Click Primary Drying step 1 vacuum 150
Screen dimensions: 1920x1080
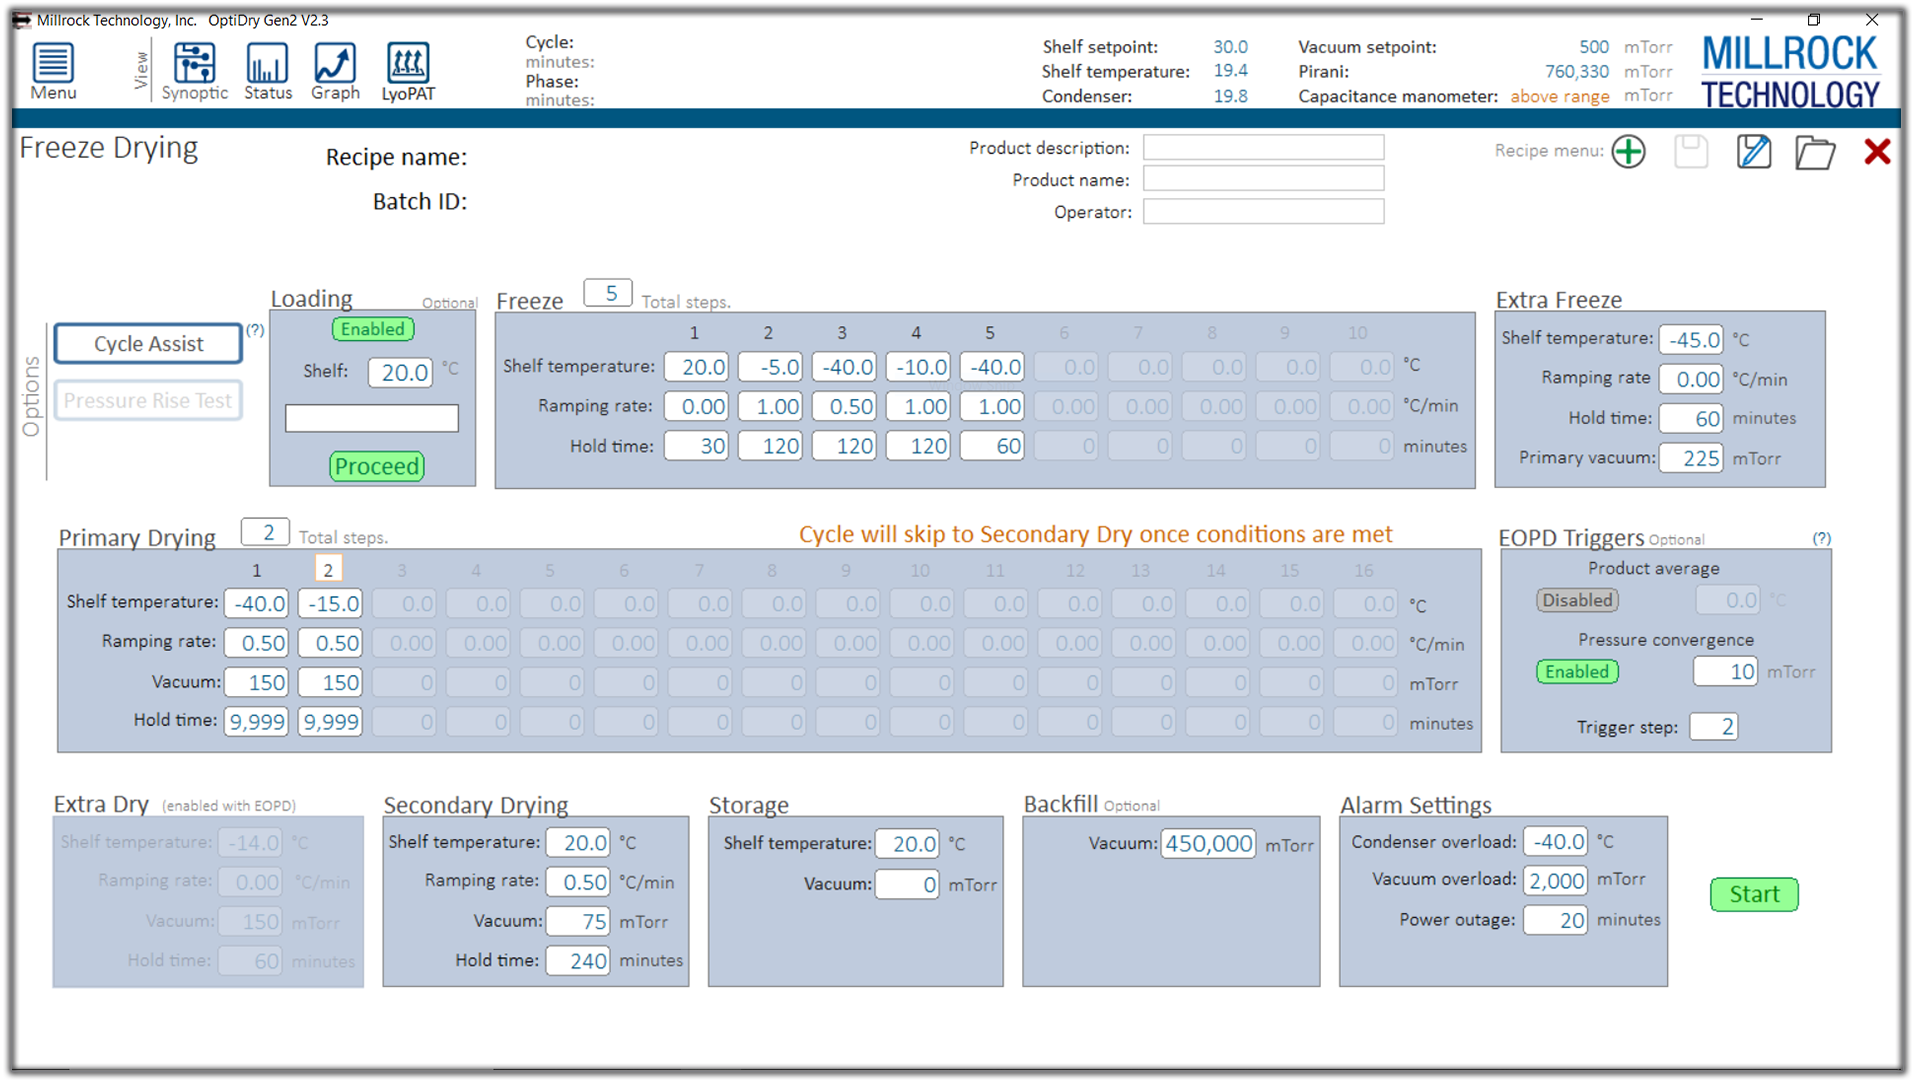tap(257, 682)
